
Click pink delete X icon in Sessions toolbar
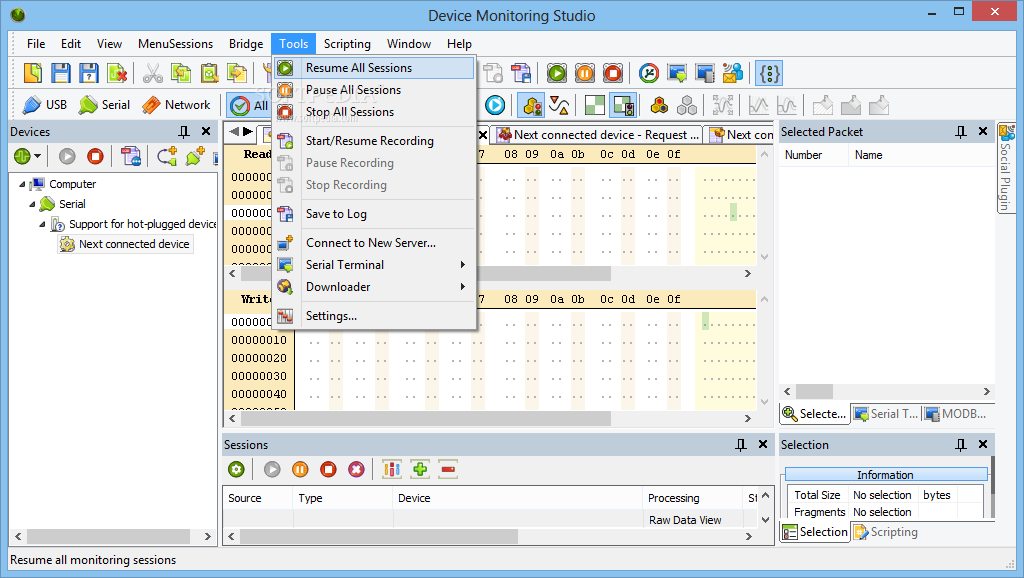(356, 470)
